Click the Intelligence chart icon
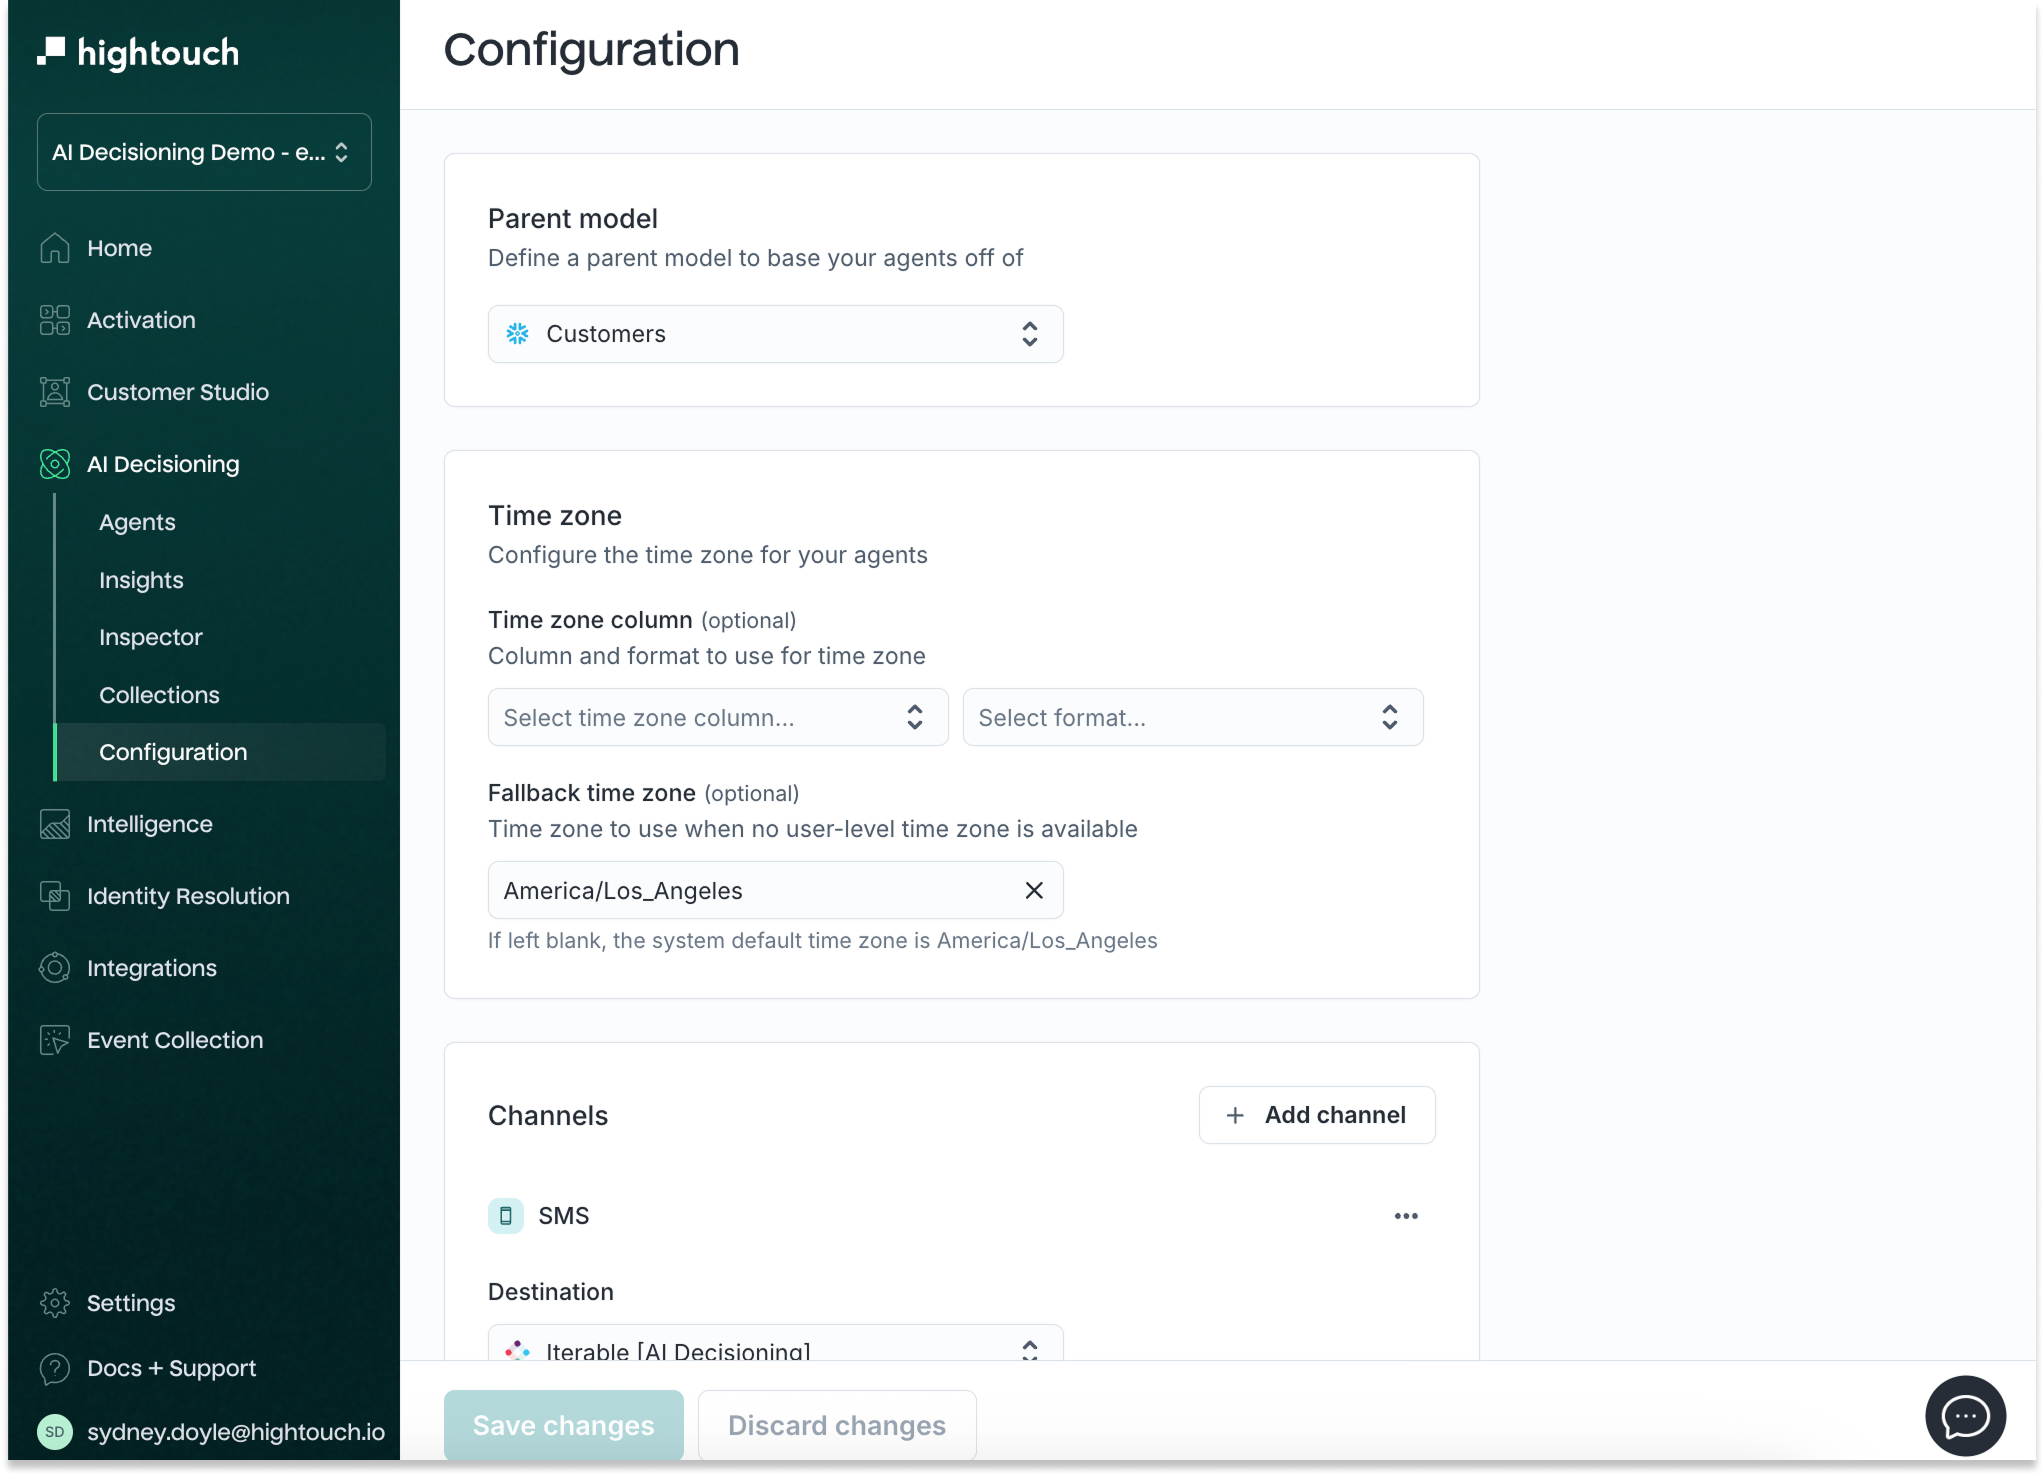This screenshot has height=1476, width=2044. pyautogui.click(x=55, y=824)
